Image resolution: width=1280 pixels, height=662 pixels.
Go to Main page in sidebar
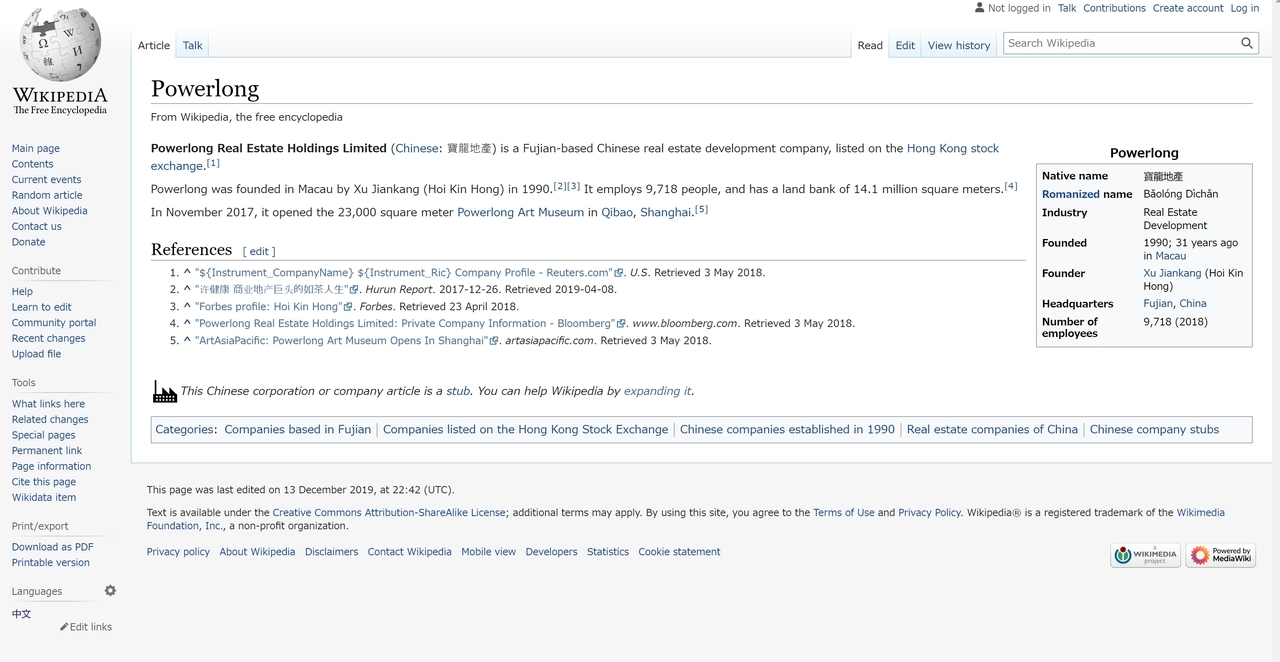[36, 148]
